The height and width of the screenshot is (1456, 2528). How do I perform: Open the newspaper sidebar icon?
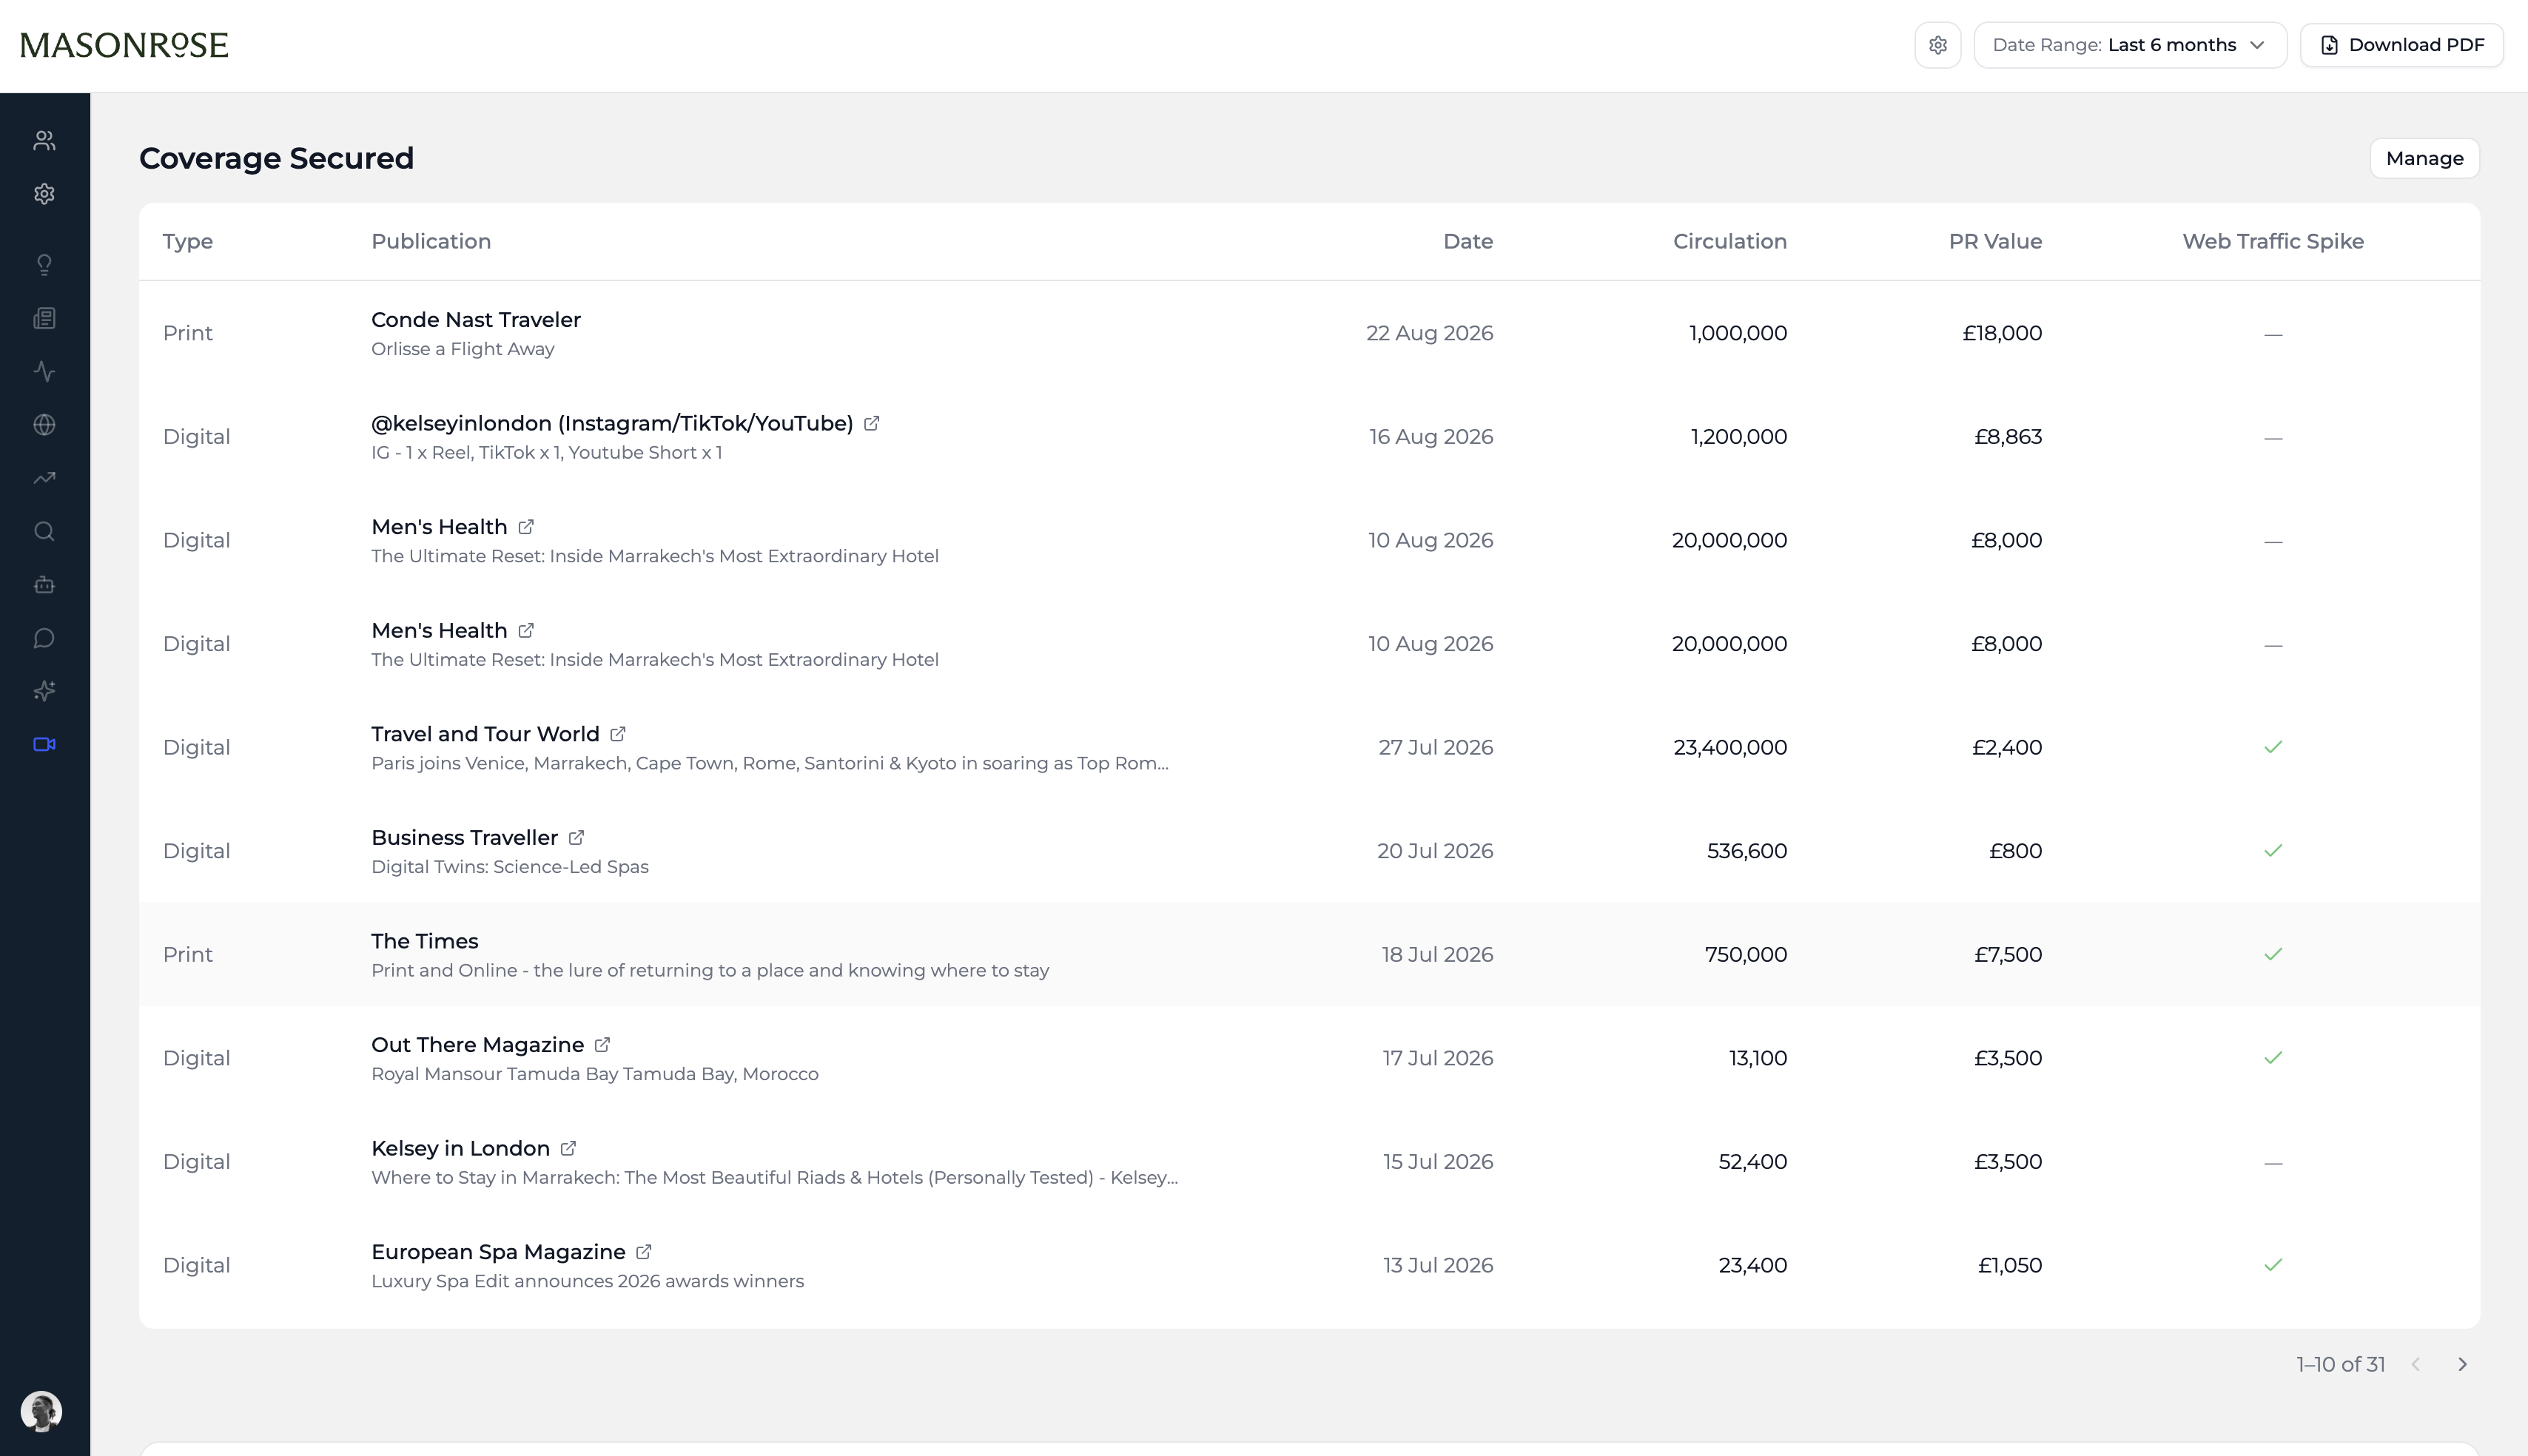(x=44, y=318)
